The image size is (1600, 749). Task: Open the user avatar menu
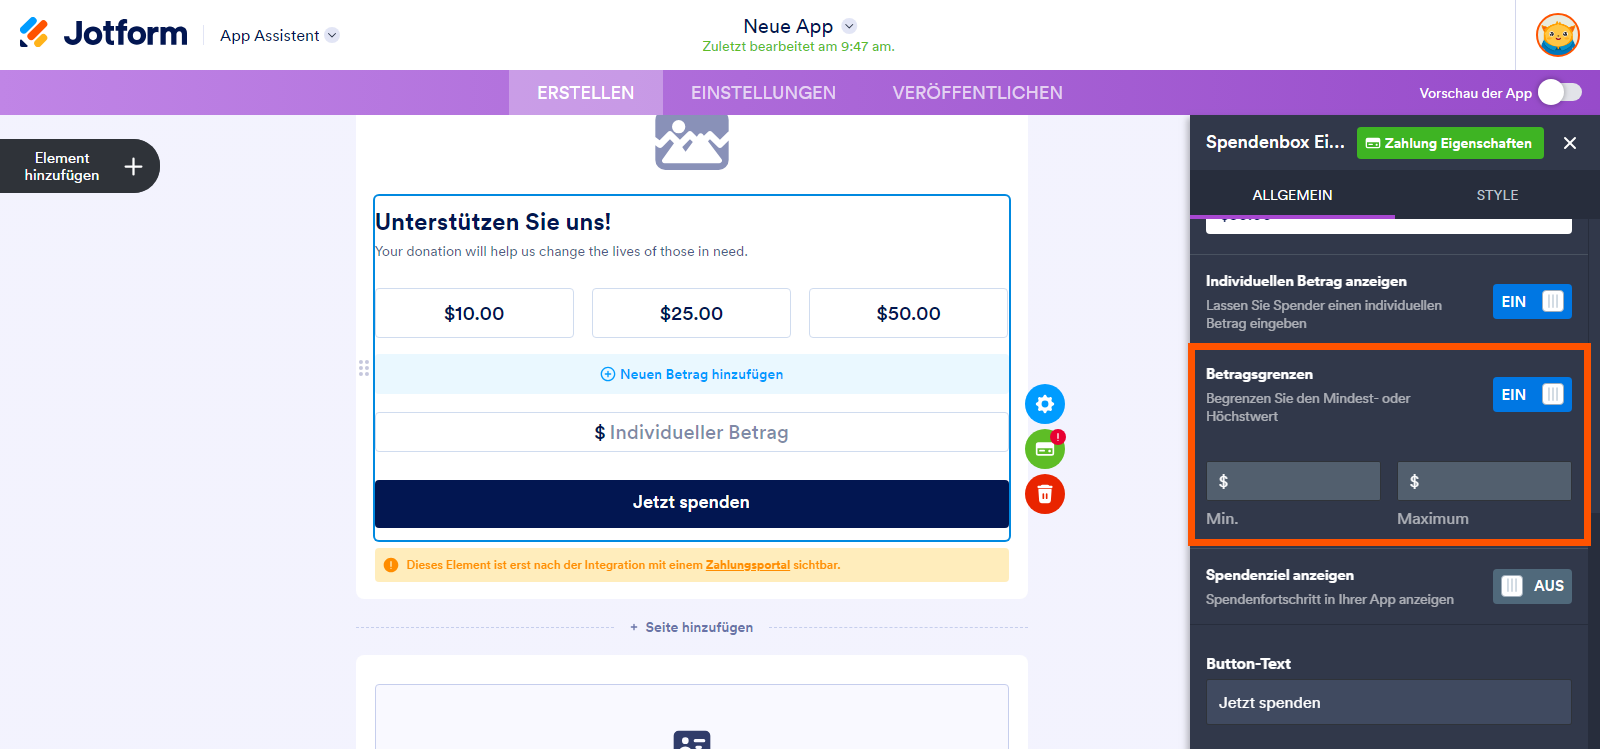[x=1557, y=35]
